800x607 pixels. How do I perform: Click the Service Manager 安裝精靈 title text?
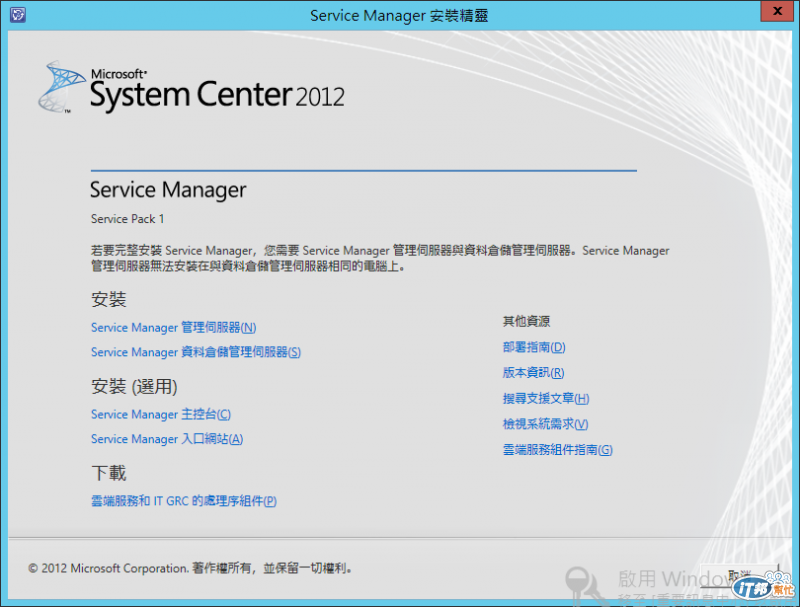[399, 15]
